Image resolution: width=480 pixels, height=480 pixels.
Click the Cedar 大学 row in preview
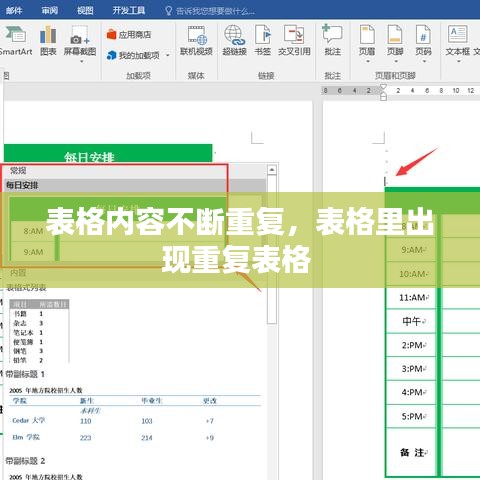click(113, 421)
